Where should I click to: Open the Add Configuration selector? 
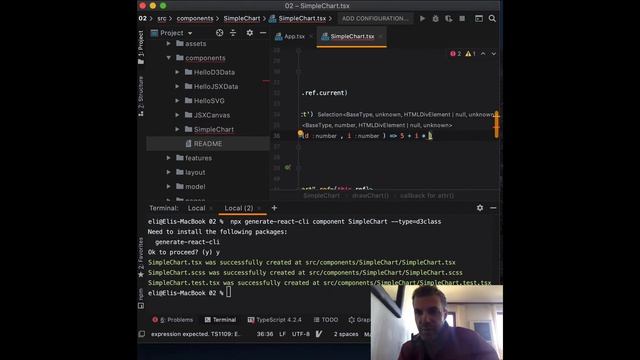coord(375,18)
